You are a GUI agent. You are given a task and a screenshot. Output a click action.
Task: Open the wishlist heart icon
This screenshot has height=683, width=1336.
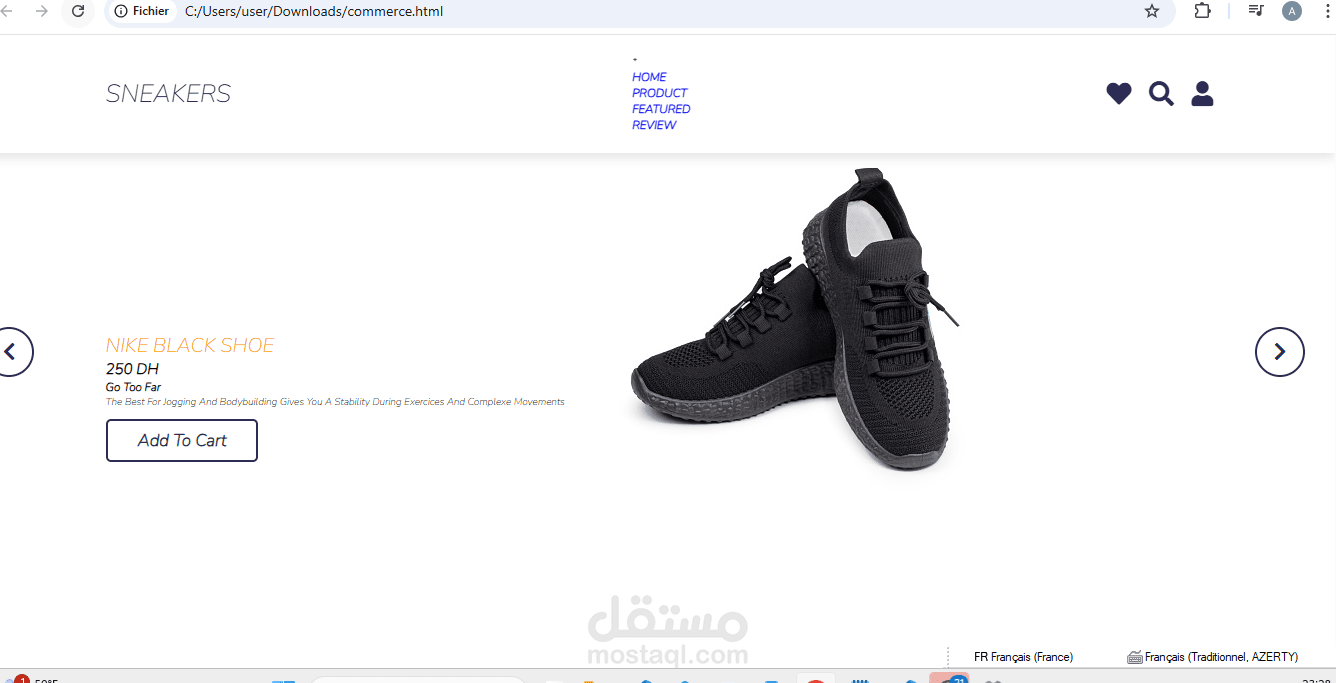(x=1119, y=94)
